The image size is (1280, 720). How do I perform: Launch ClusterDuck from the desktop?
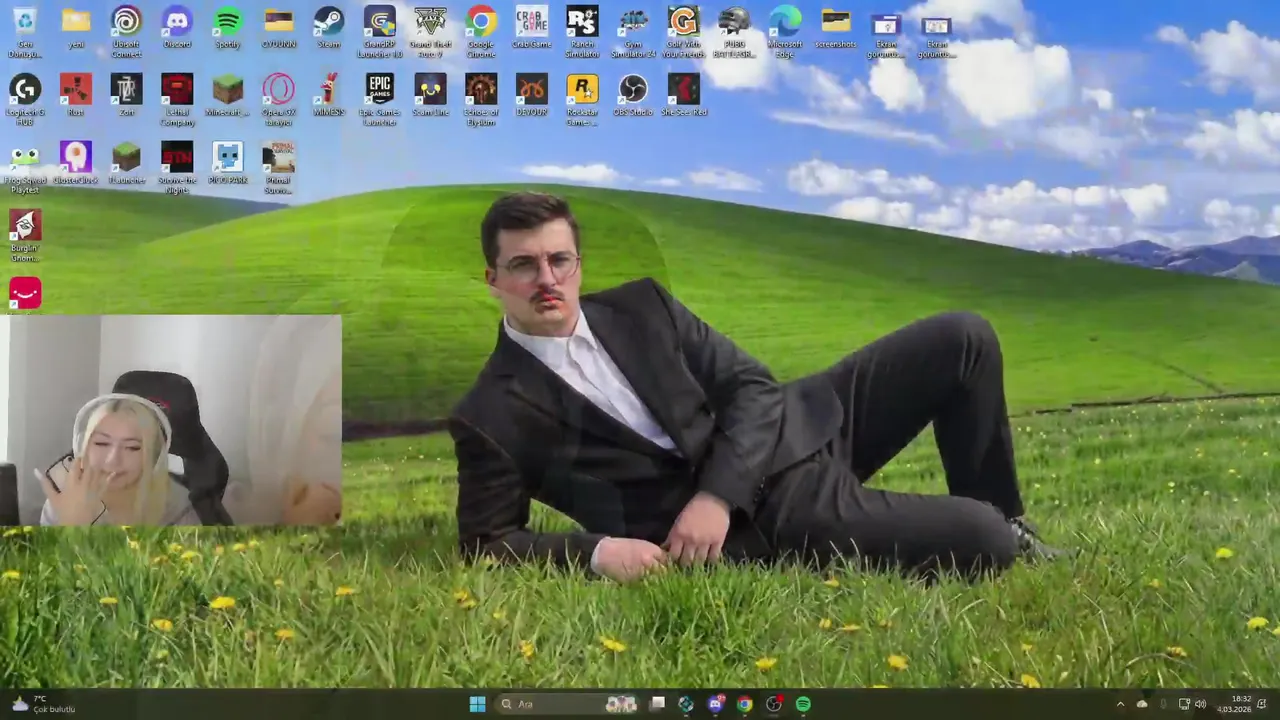coord(76,164)
